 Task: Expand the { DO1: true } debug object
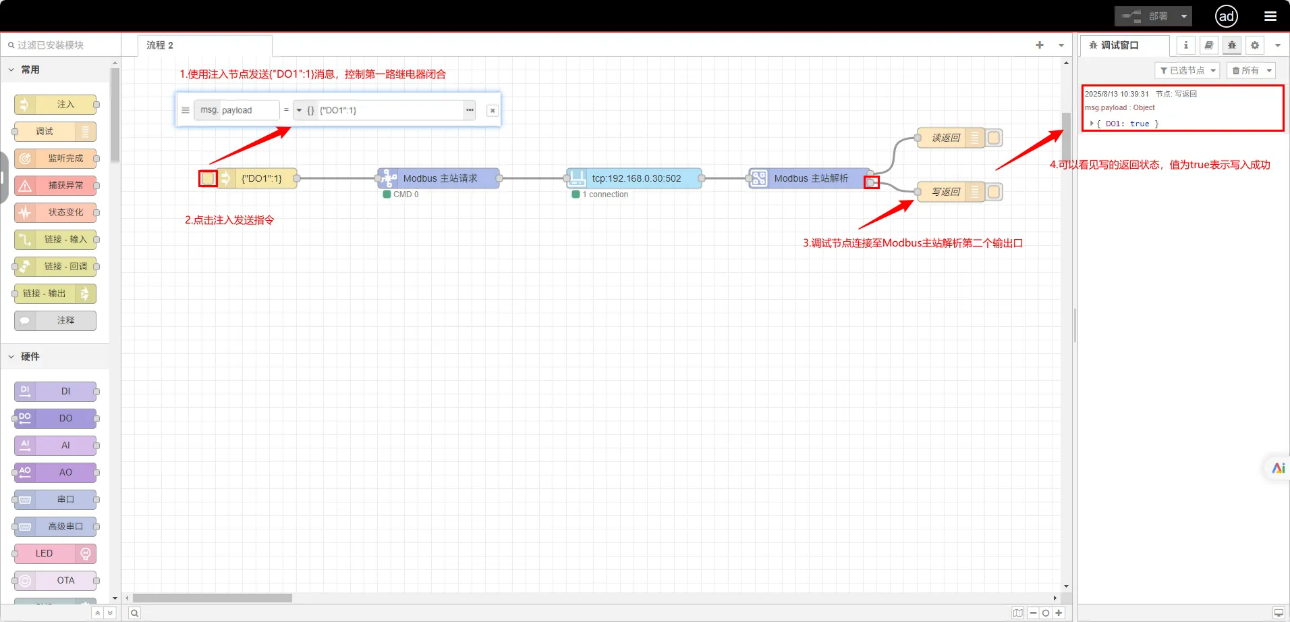tap(1092, 123)
